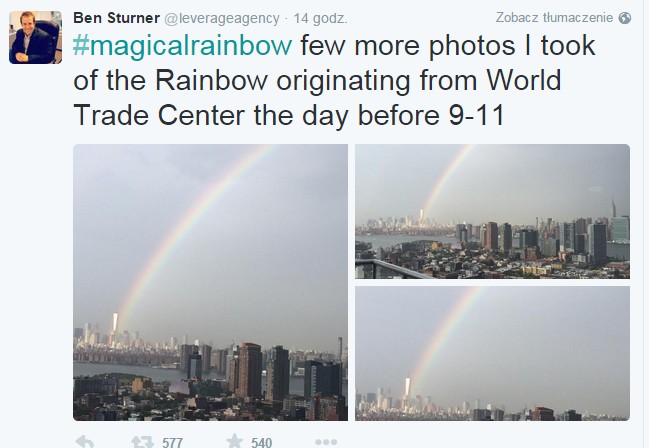
Task: Click the reply arrow icon
Action: pyautogui.click(x=85, y=441)
